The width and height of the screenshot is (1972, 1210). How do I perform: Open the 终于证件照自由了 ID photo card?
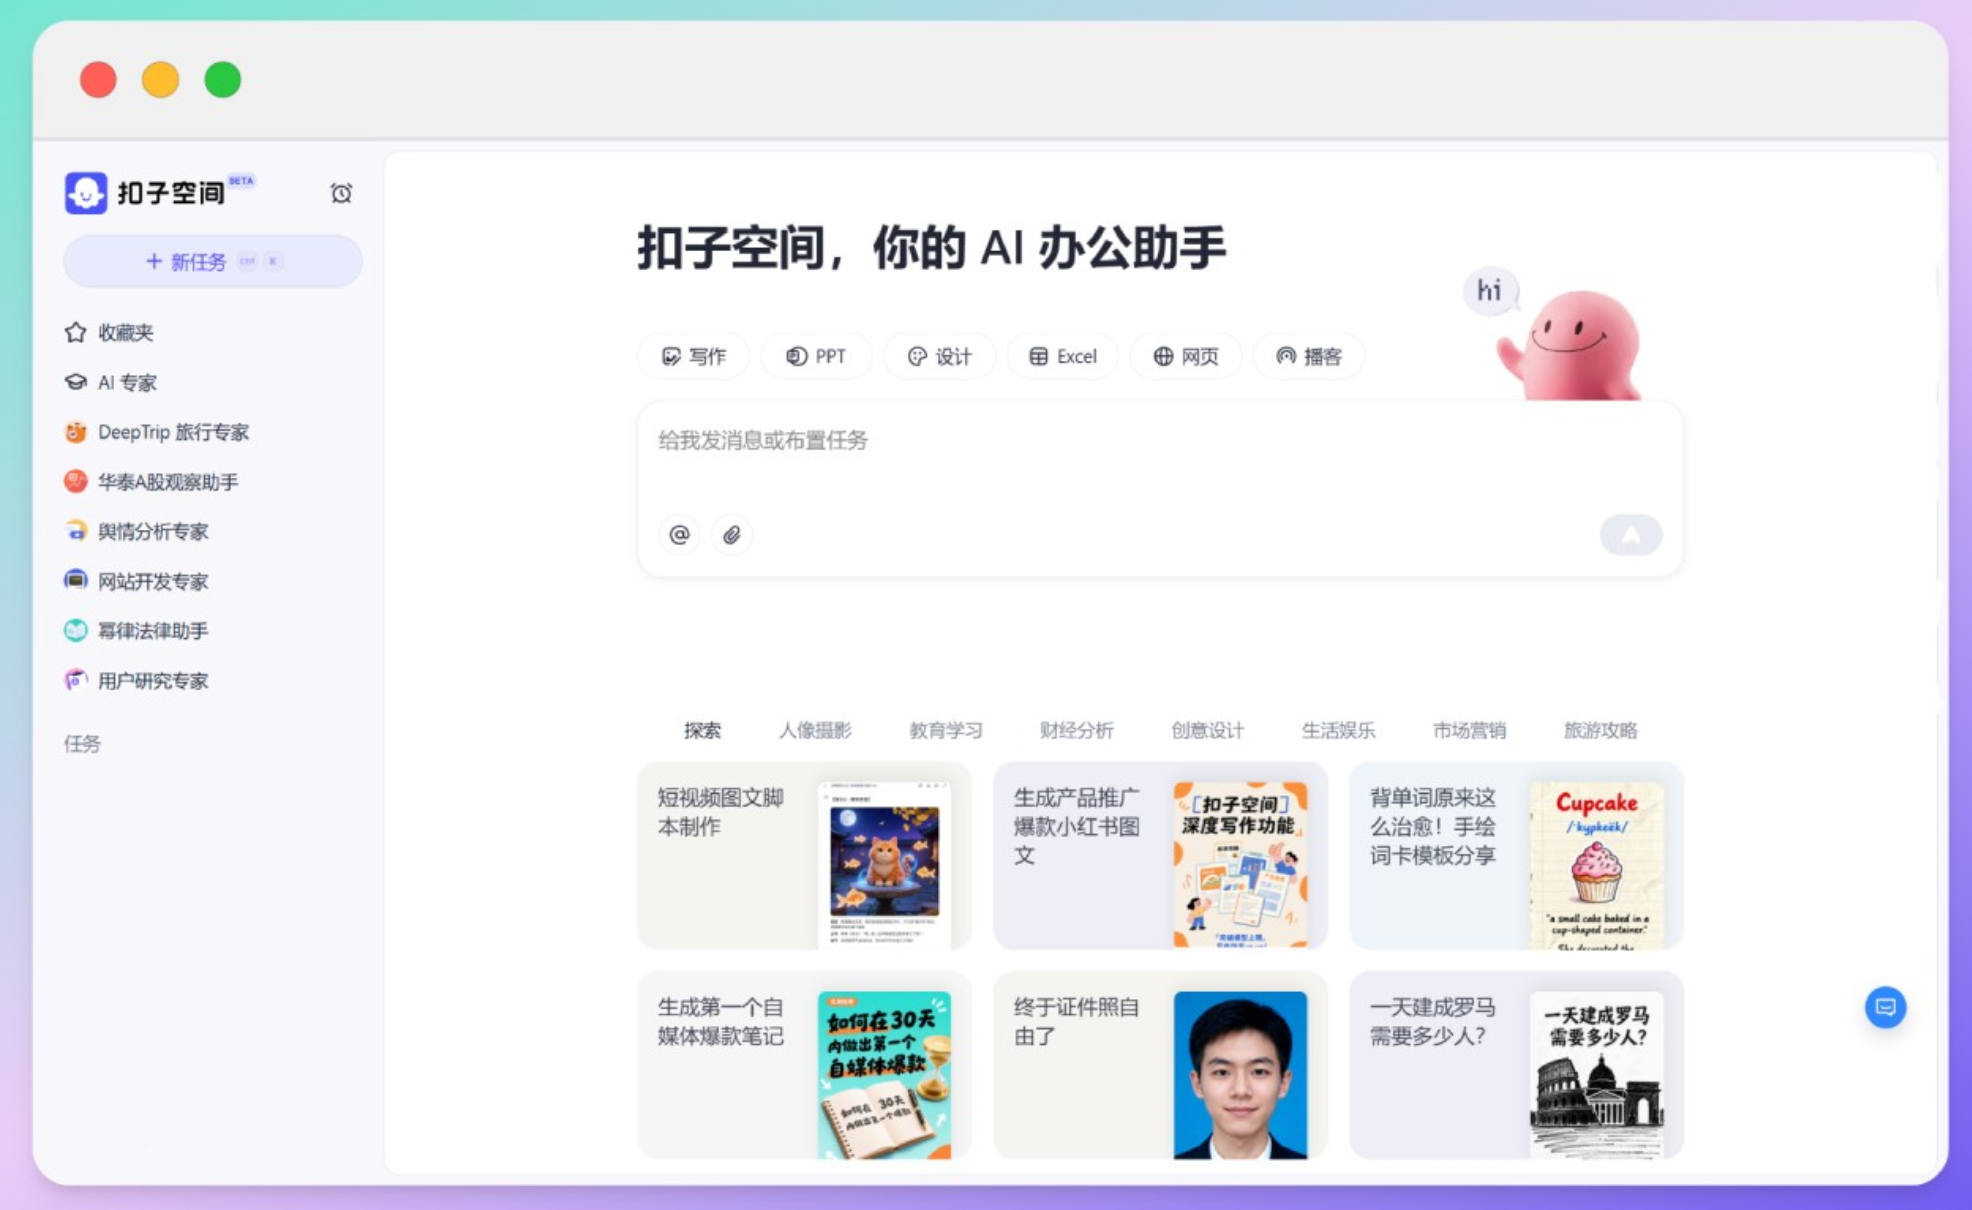pyautogui.click(x=1160, y=1065)
